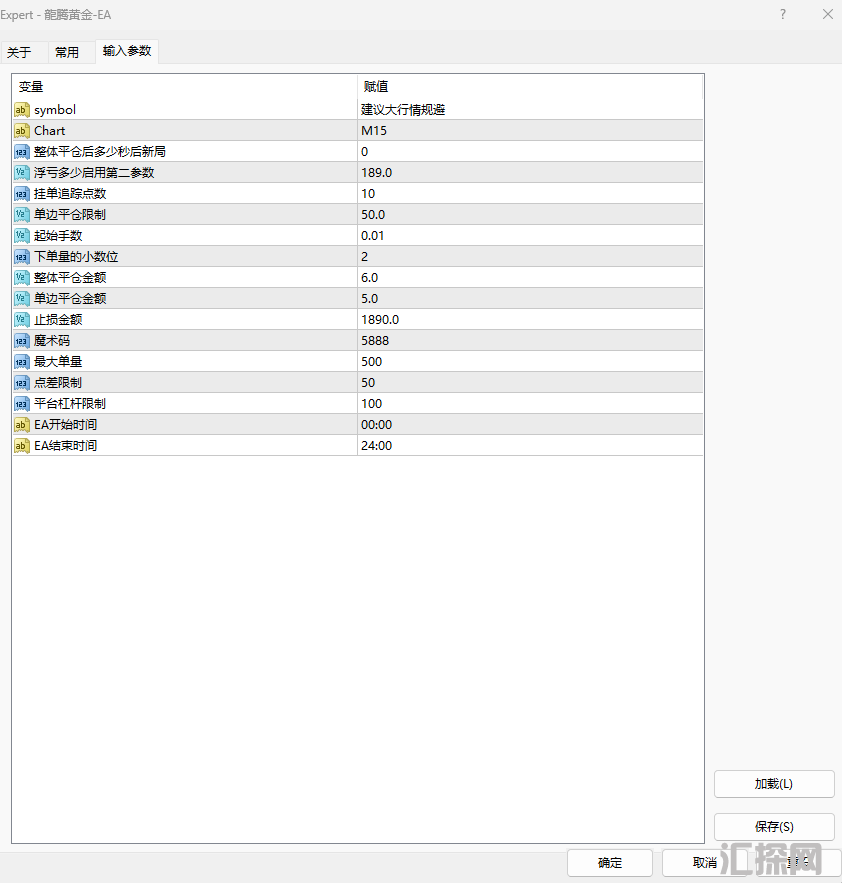Click the integer icon beside 挂单追踪点数

[22, 194]
